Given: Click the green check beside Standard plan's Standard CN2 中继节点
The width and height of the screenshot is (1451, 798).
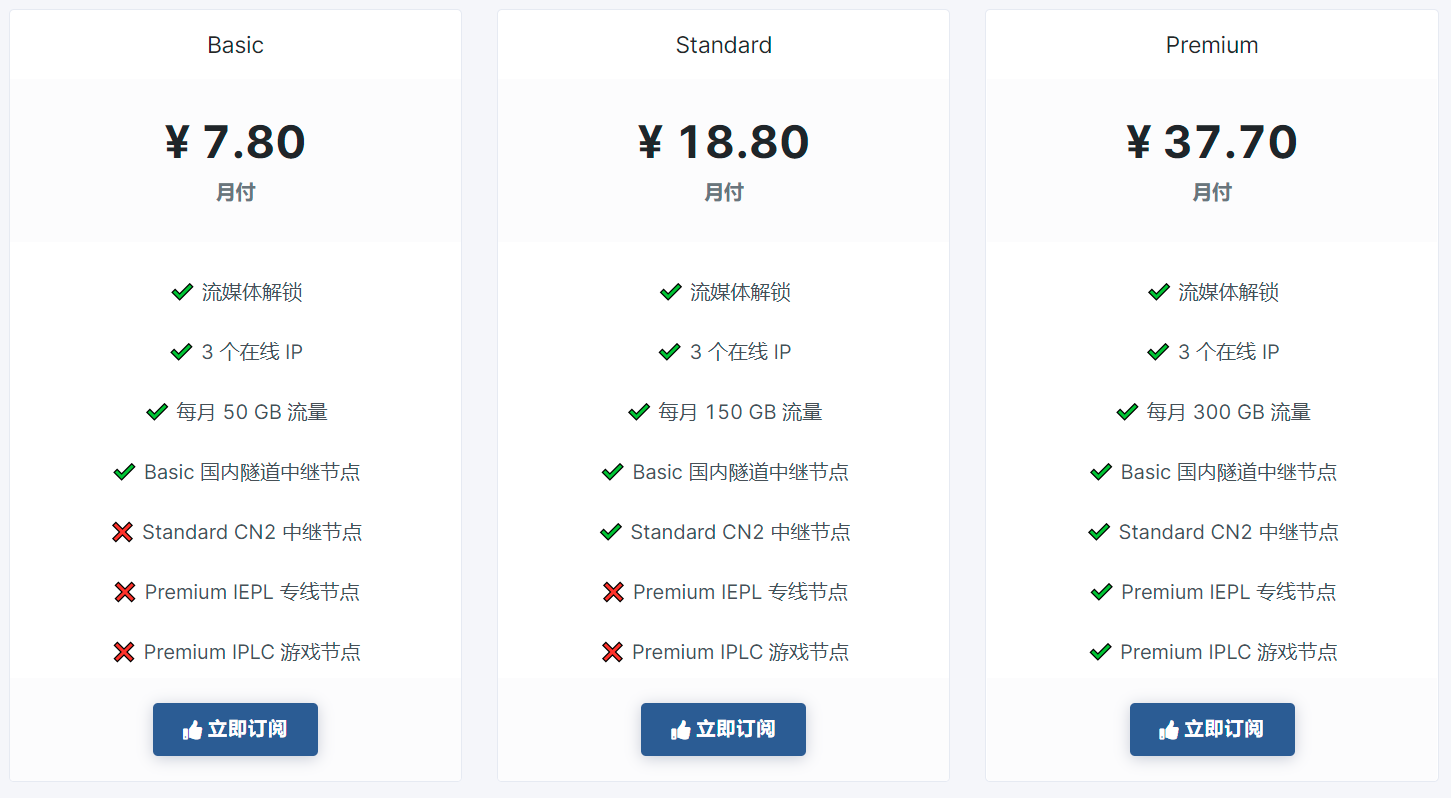Looking at the screenshot, I should (x=611, y=532).
